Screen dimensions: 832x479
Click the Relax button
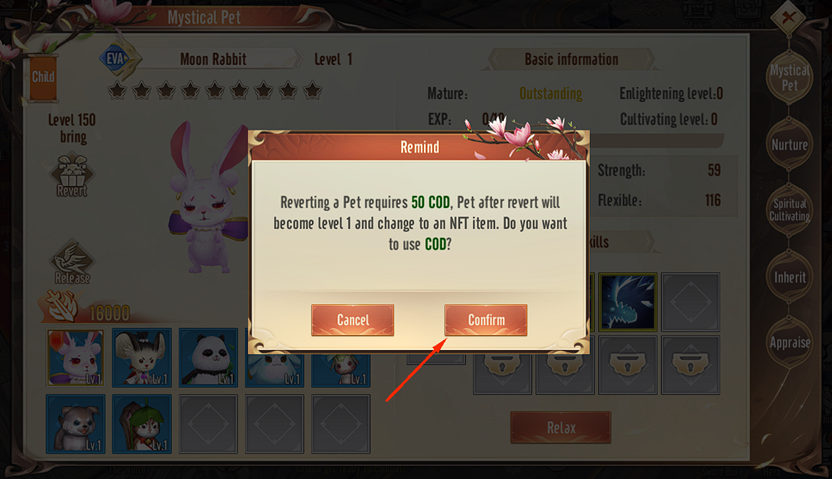pyautogui.click(x=561, y=428)
